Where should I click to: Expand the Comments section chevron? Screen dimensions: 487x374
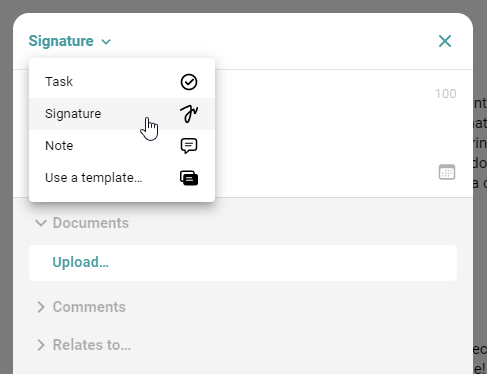41,307
